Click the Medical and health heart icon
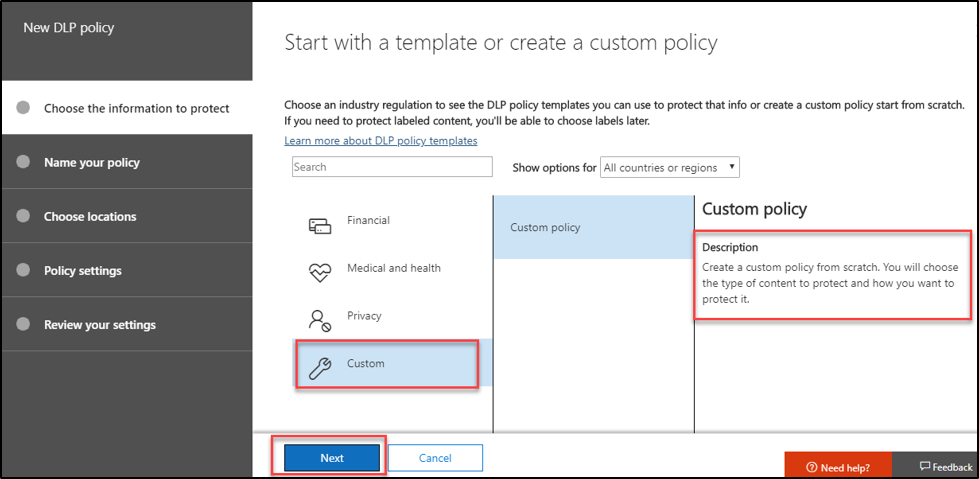Screen dimensions: 979x479 tap(319, 272)
